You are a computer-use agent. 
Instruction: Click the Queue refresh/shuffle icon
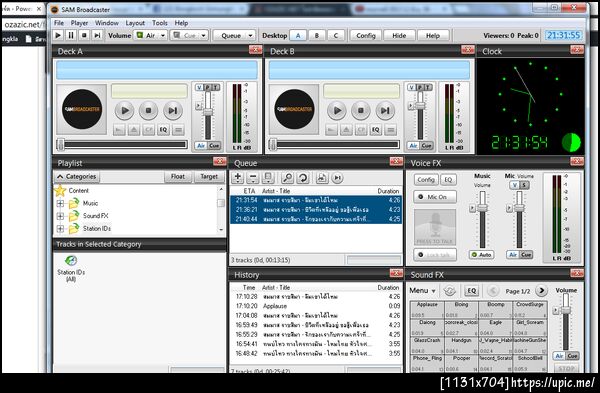coord(303,178)
